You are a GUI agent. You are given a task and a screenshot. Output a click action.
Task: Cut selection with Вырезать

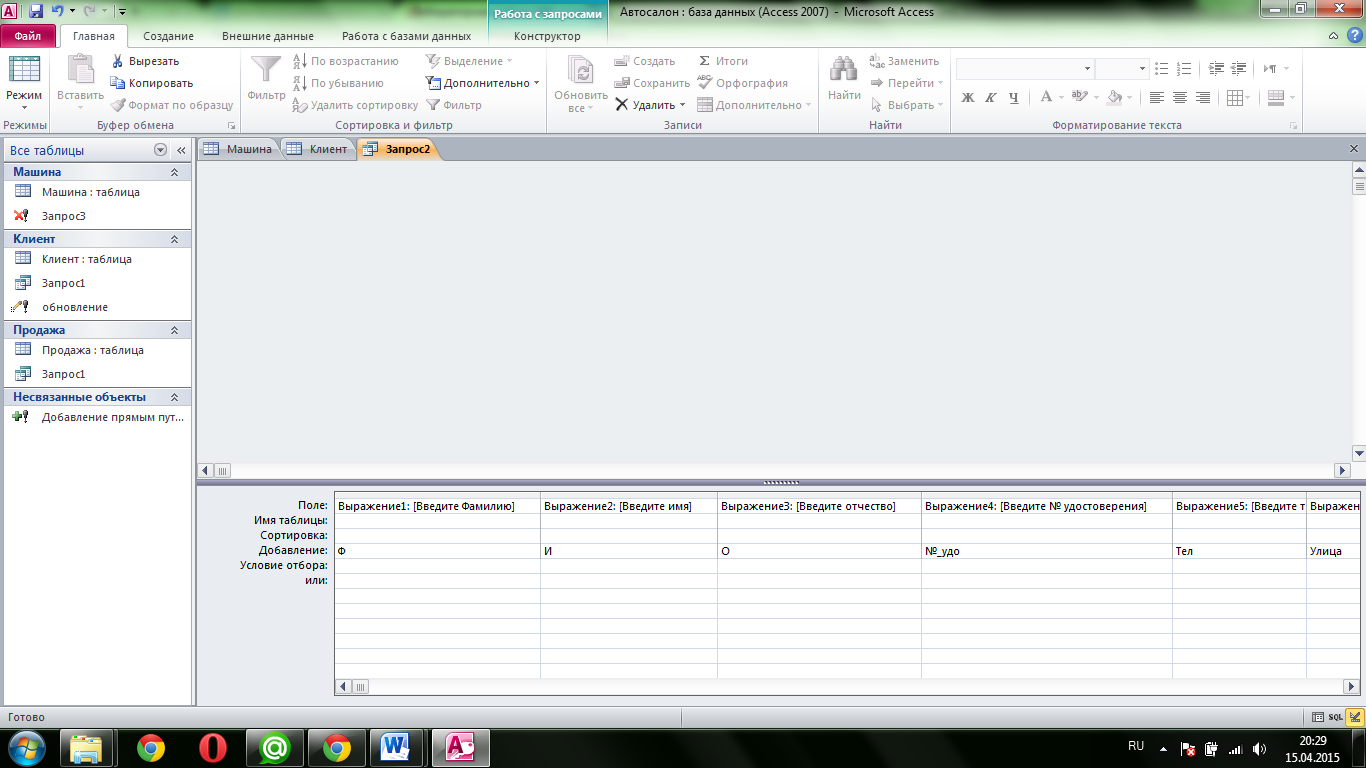point(145,61)
